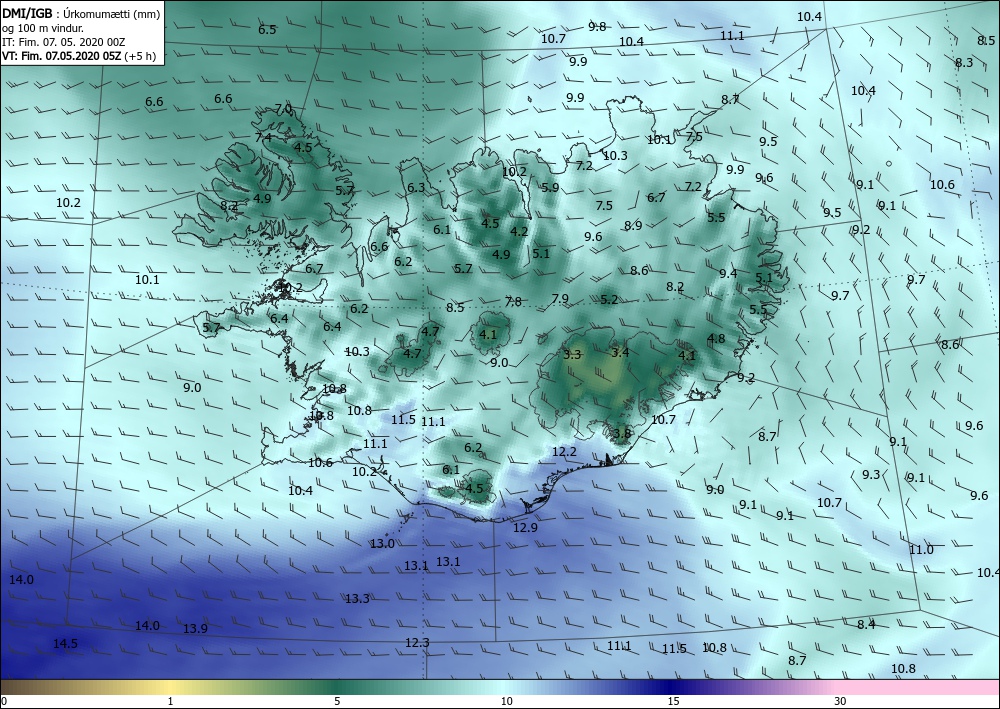Click the '8.9' value in the northeast interior
This screenshot has width=1000, height=709.
(x=633, y=225)
